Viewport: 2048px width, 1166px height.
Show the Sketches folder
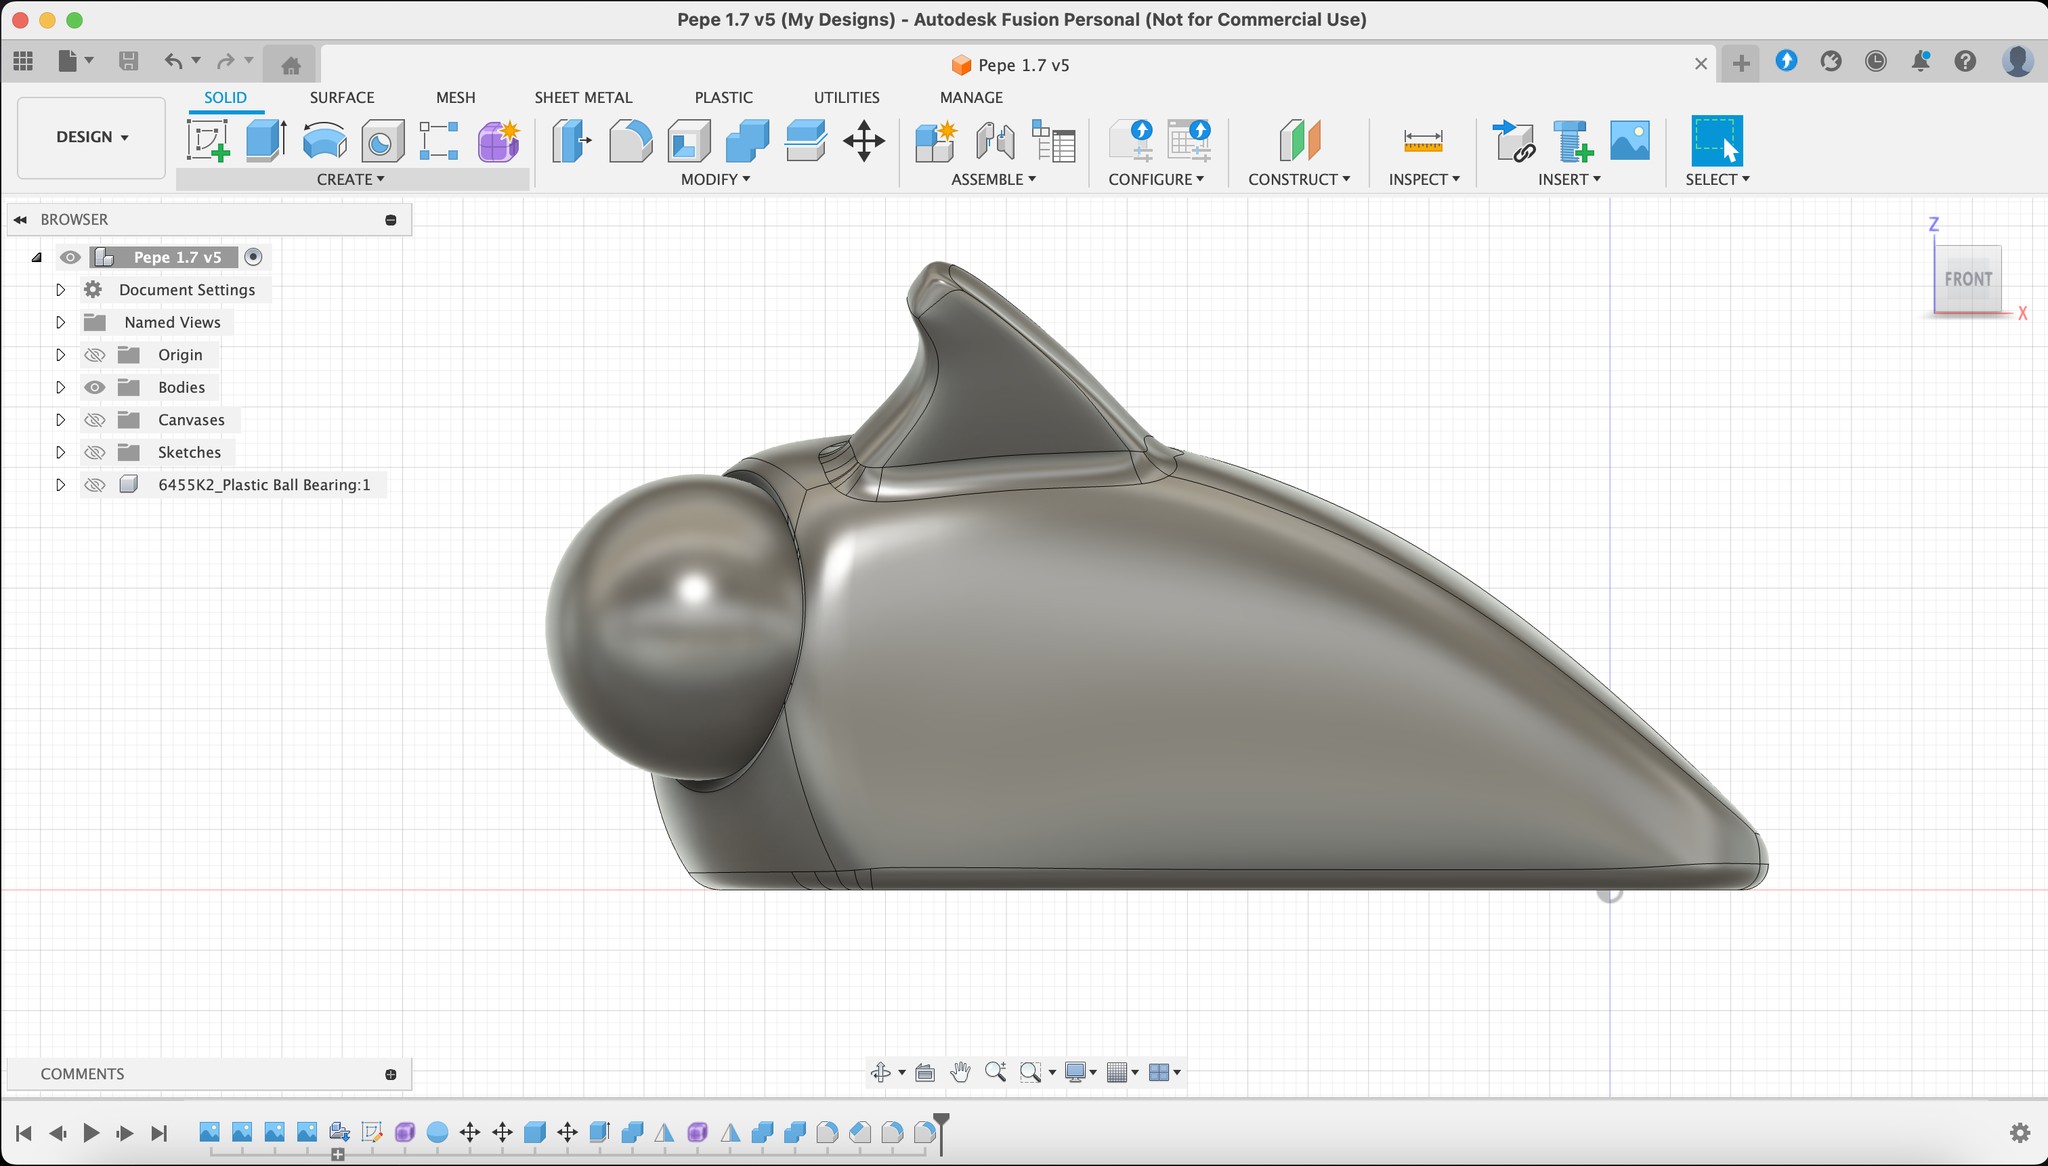pos(95,452)
